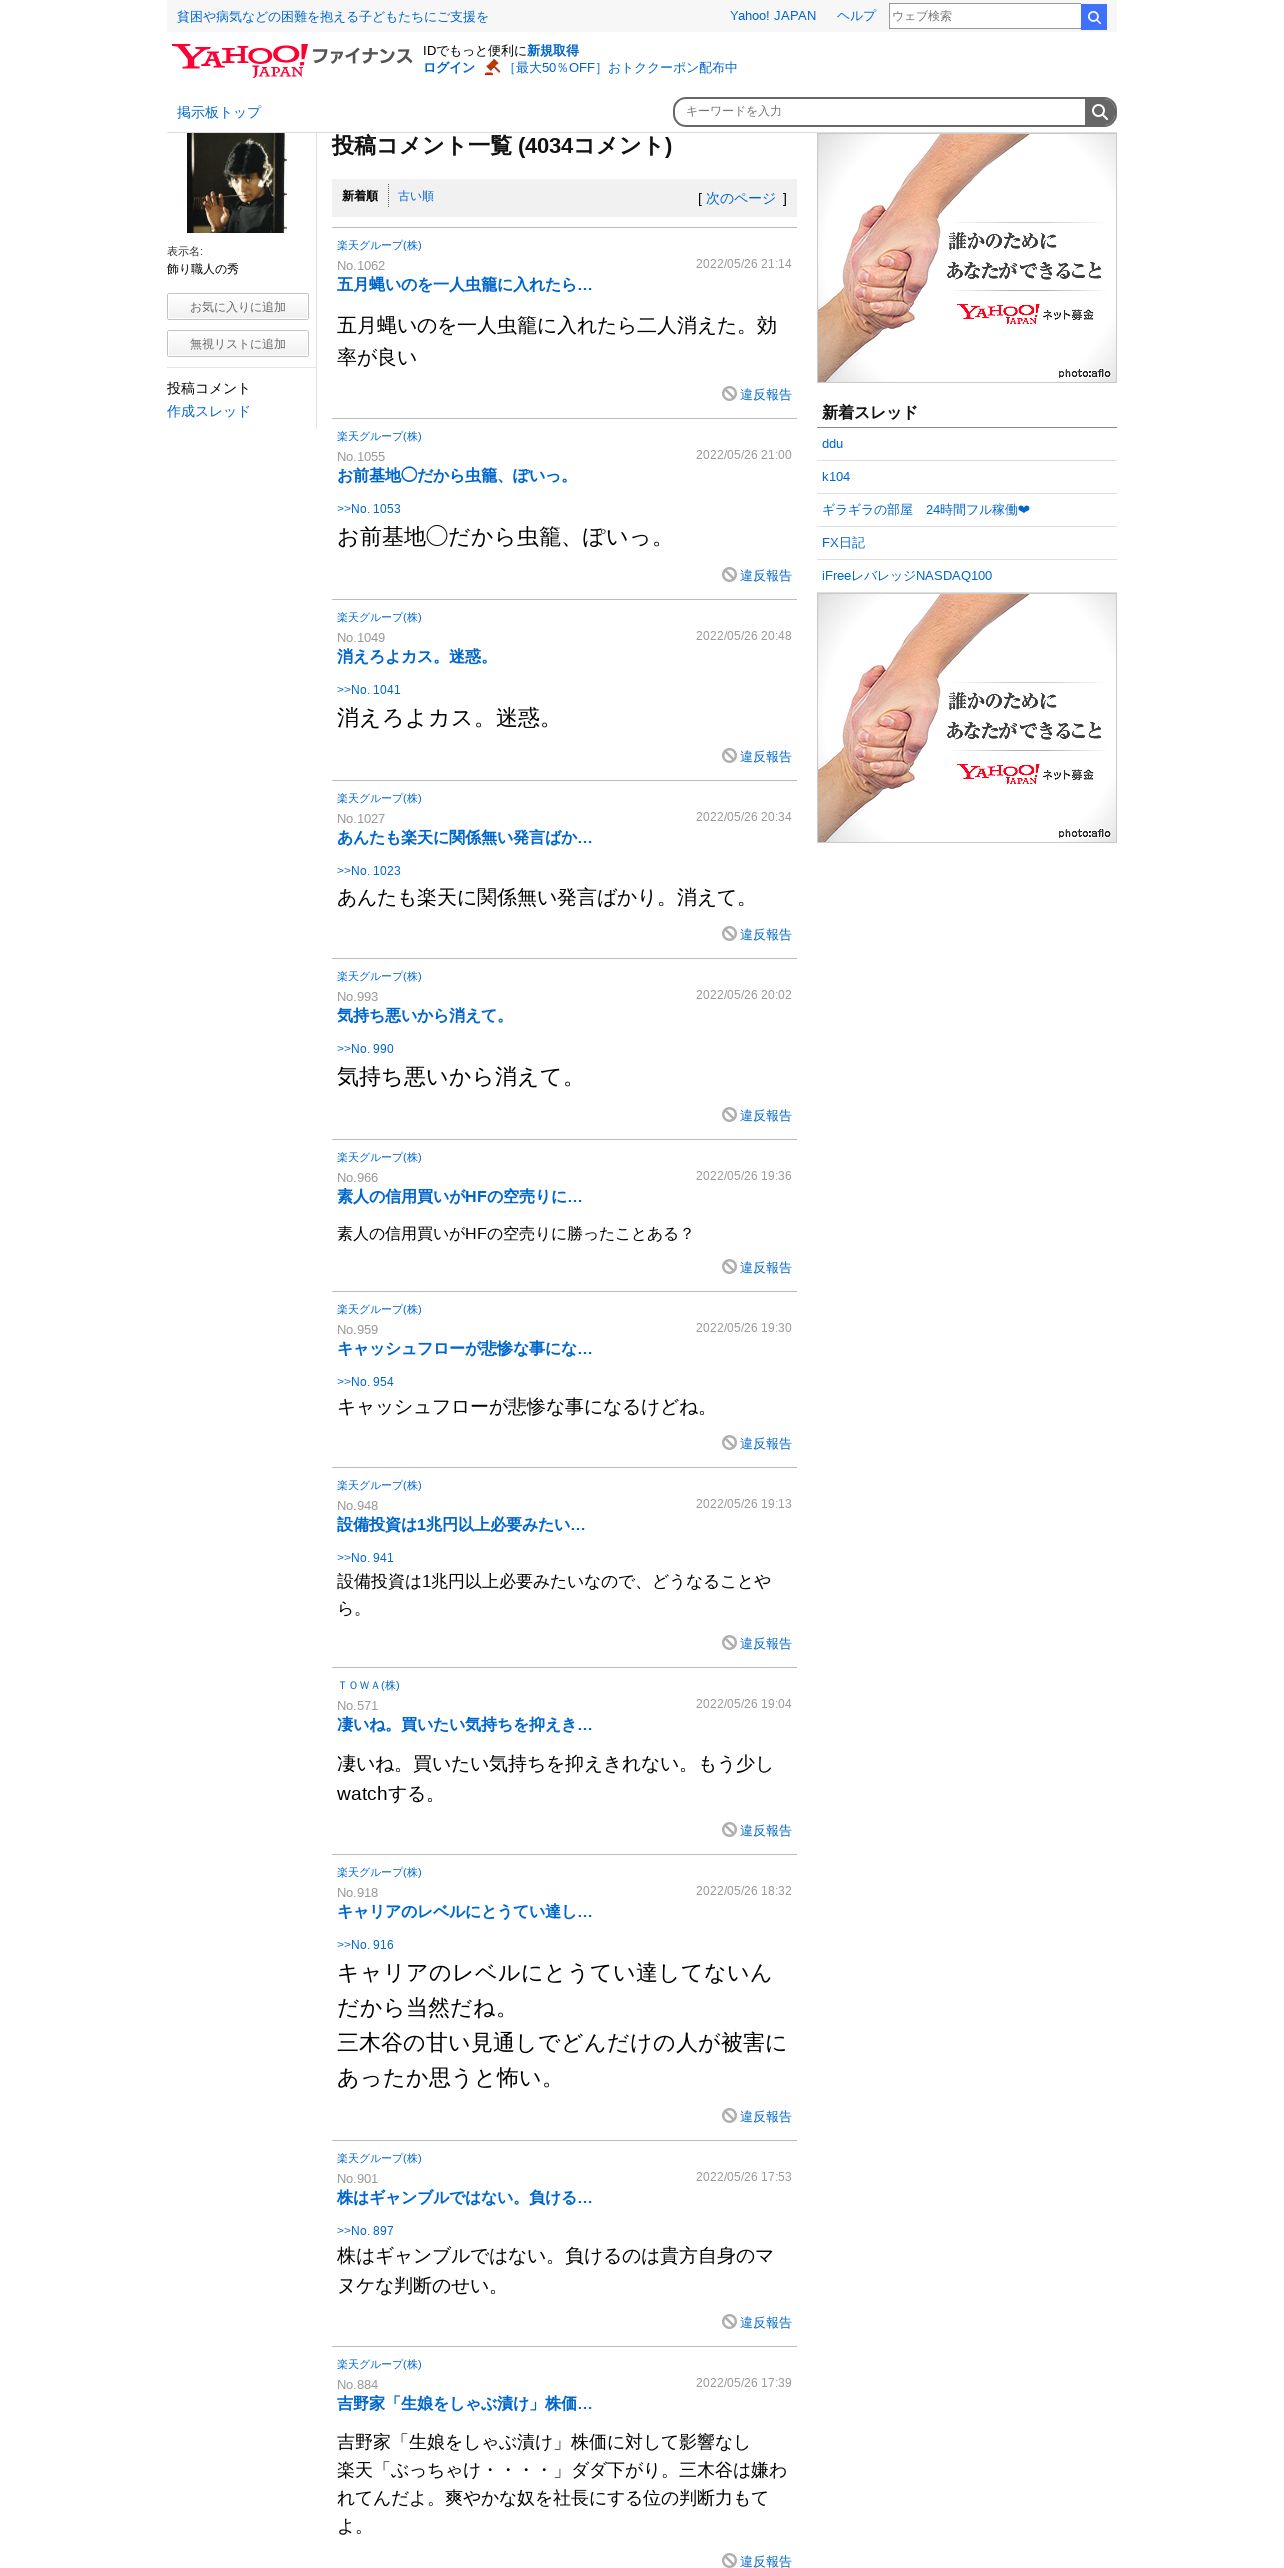The height and width of the screenshot is (2568, 1284).
Task: Open iFreeレバレッジNASDAQ100 thread
Action: (x=907, y=576)
